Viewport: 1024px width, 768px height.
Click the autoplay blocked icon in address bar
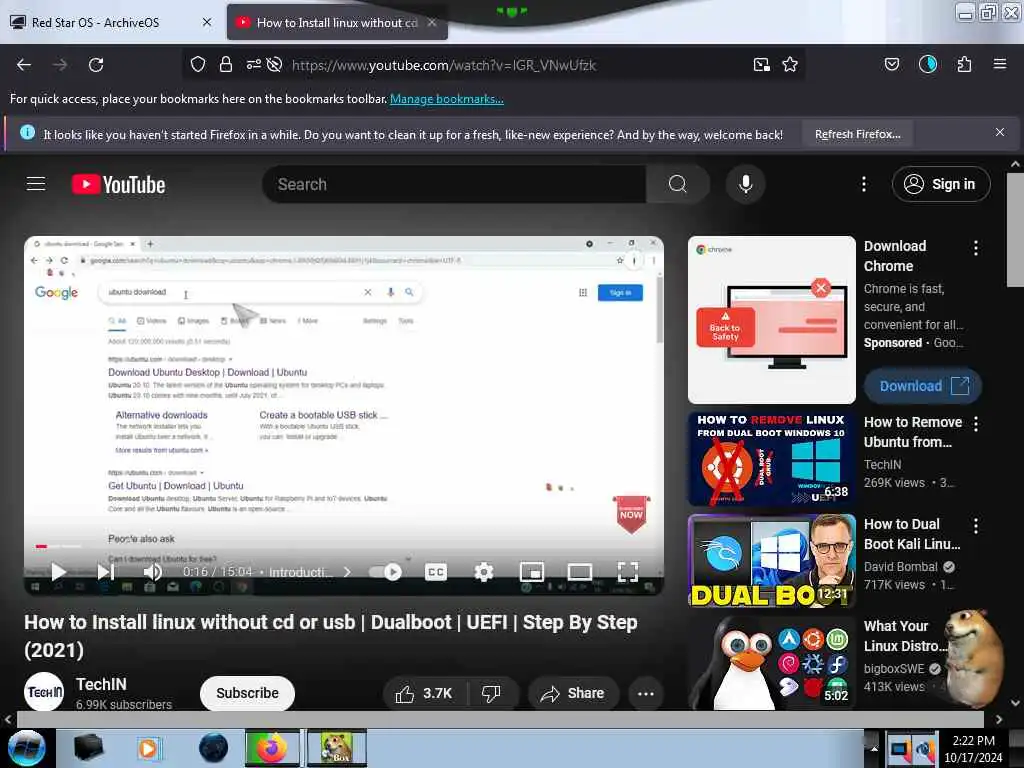coord(274,64)
